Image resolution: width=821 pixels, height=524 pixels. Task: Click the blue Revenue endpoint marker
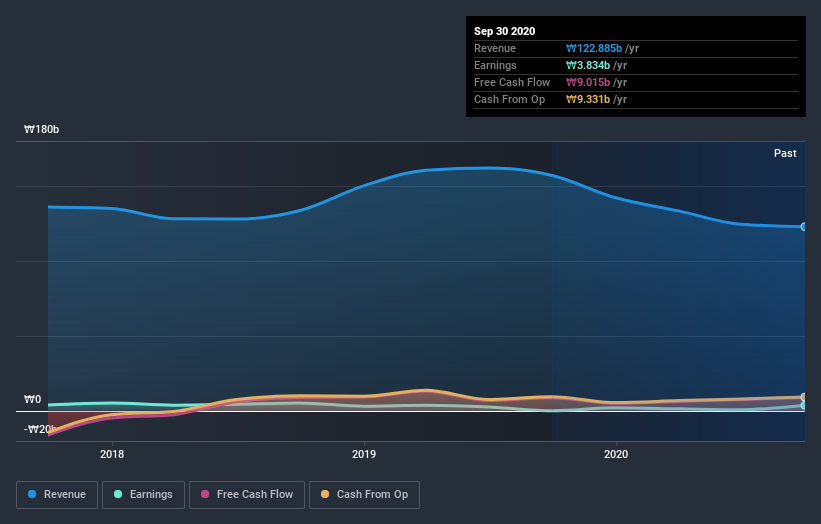coord(804,227)
